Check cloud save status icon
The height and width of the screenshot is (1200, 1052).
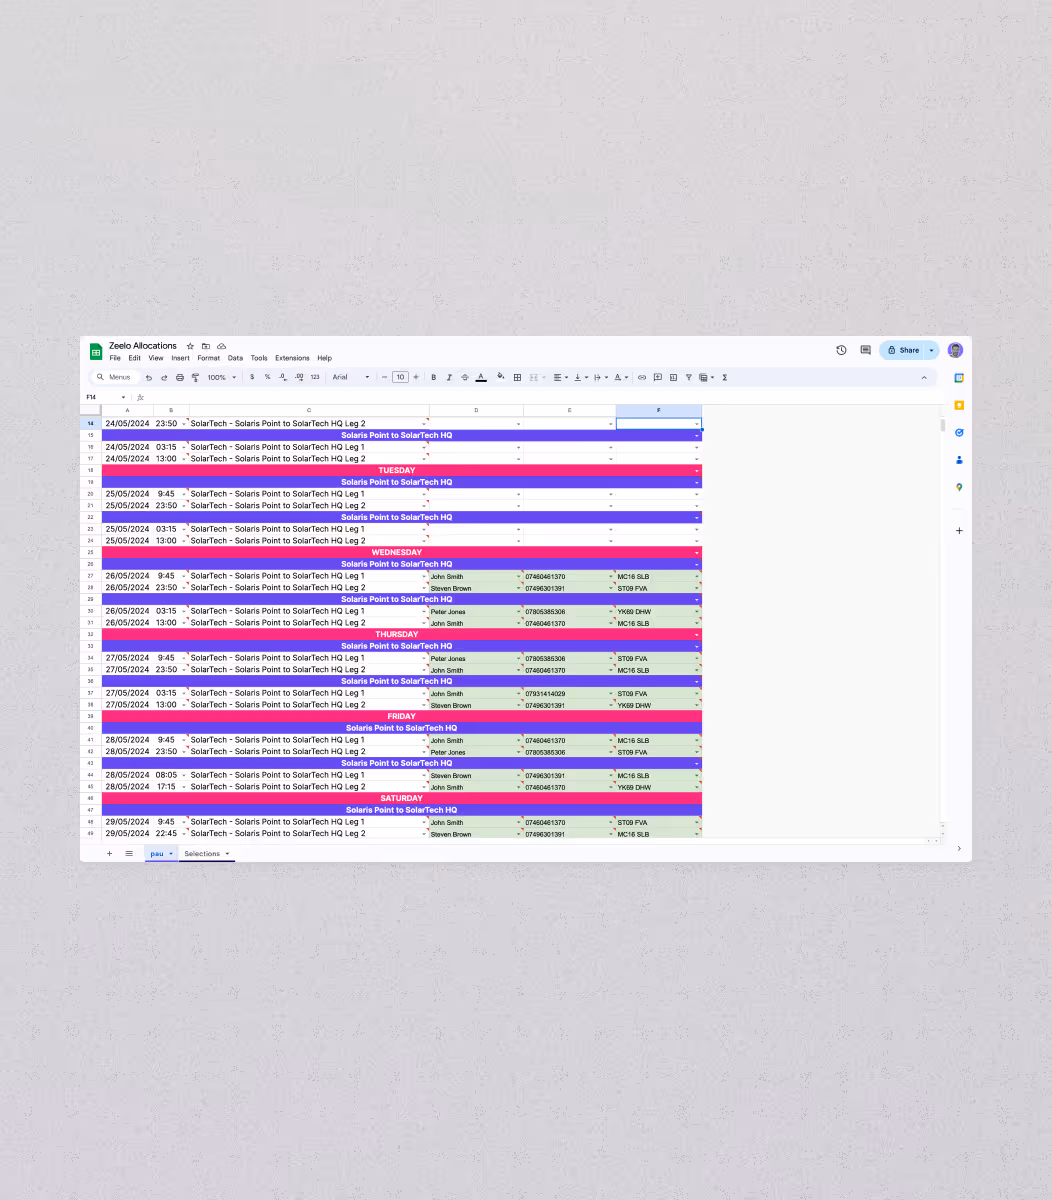pyautogui.click(x=221, y=346)
